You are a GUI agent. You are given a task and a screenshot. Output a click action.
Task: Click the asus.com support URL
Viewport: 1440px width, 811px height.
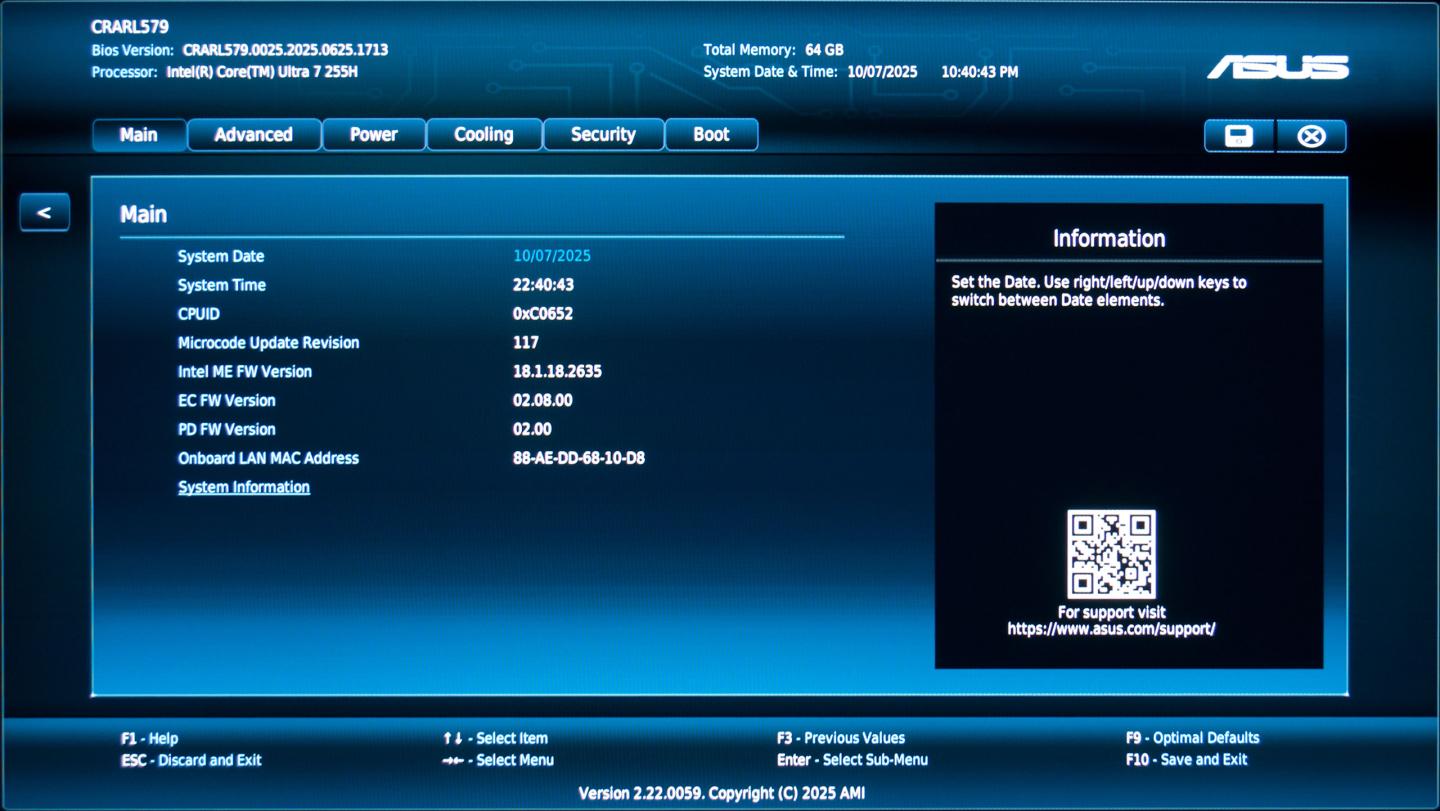[1111, 629]
